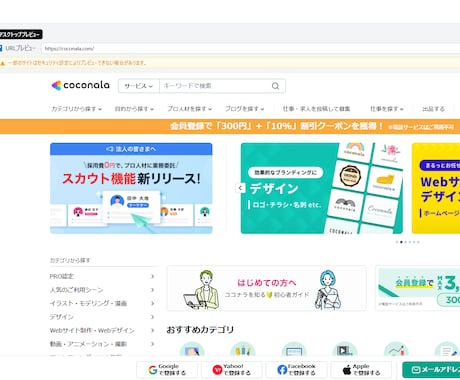Click the pencils recommended category icon
This screenshot has height=380, width=460.
pos(243,349)
